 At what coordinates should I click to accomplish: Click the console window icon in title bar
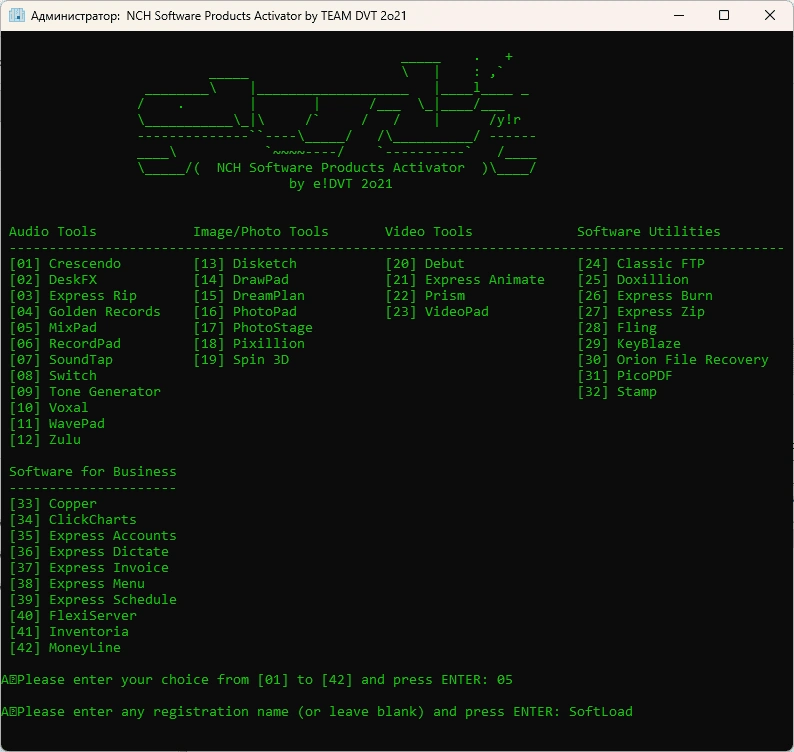(x=17, y=16)
